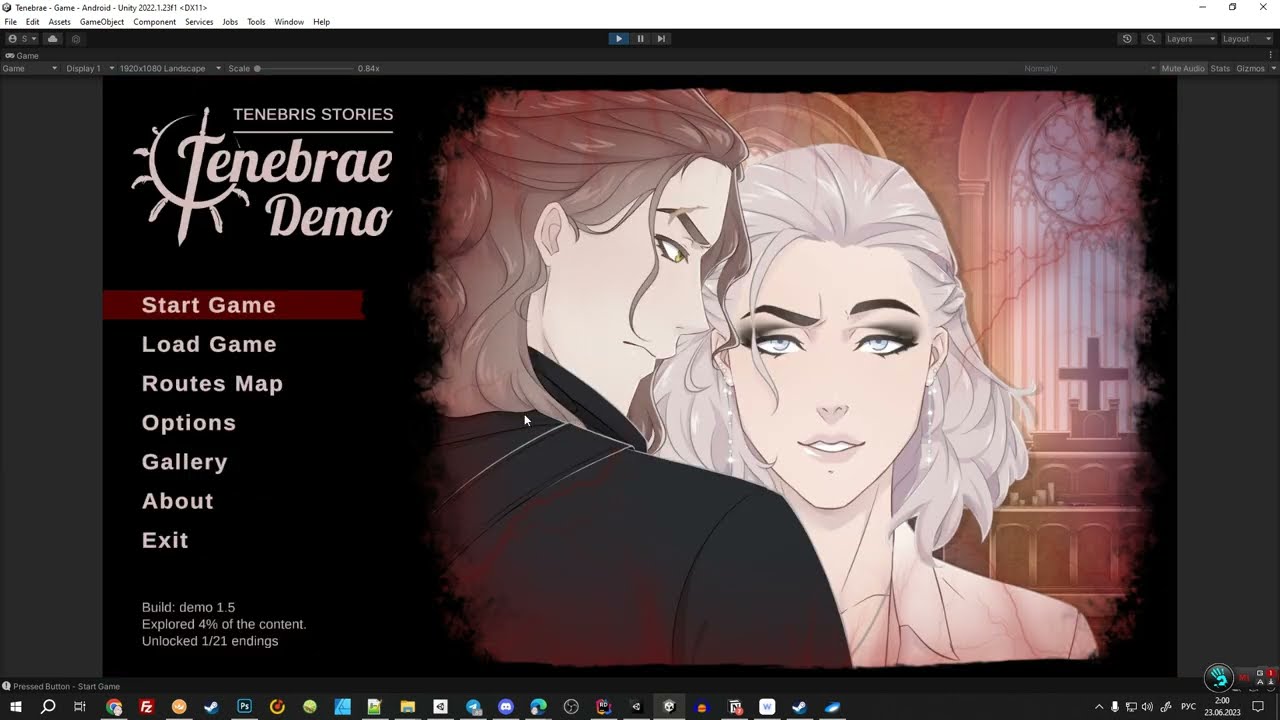Click the Unity search magnifier icon
This screenshot has height=720, width=1280.
click(1151, 39)
